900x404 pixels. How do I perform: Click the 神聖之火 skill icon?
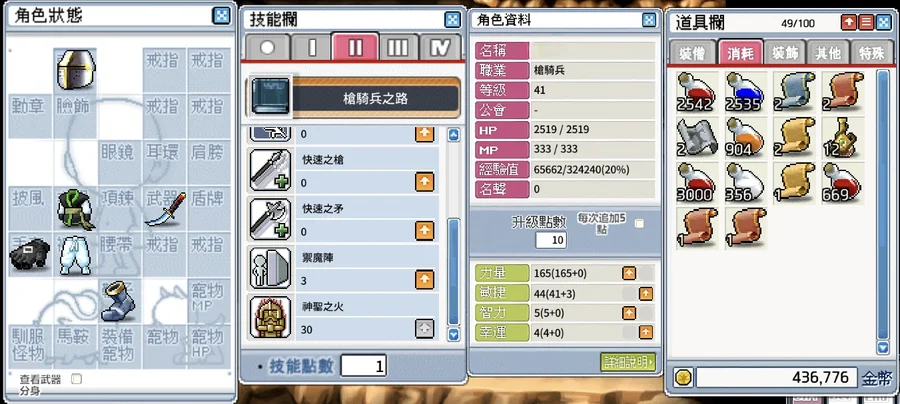coord(270,317)
